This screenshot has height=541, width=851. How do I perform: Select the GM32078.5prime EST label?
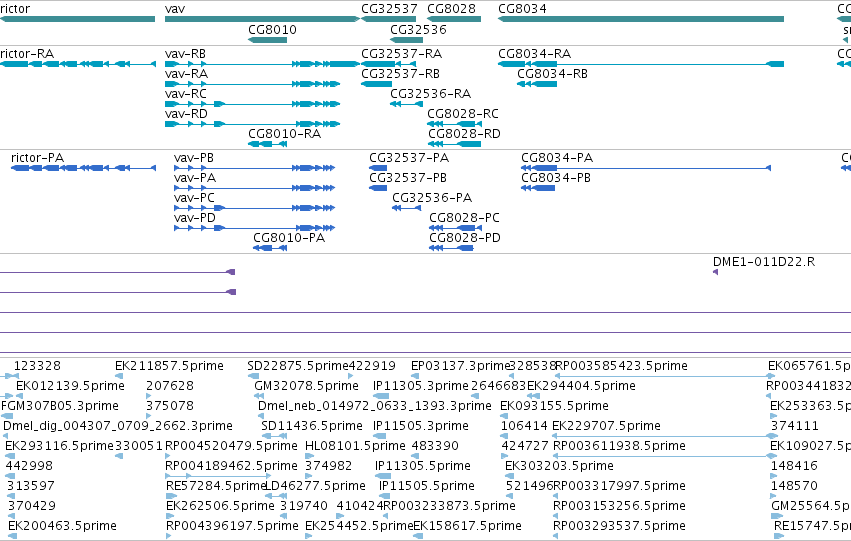coord(307,386)
